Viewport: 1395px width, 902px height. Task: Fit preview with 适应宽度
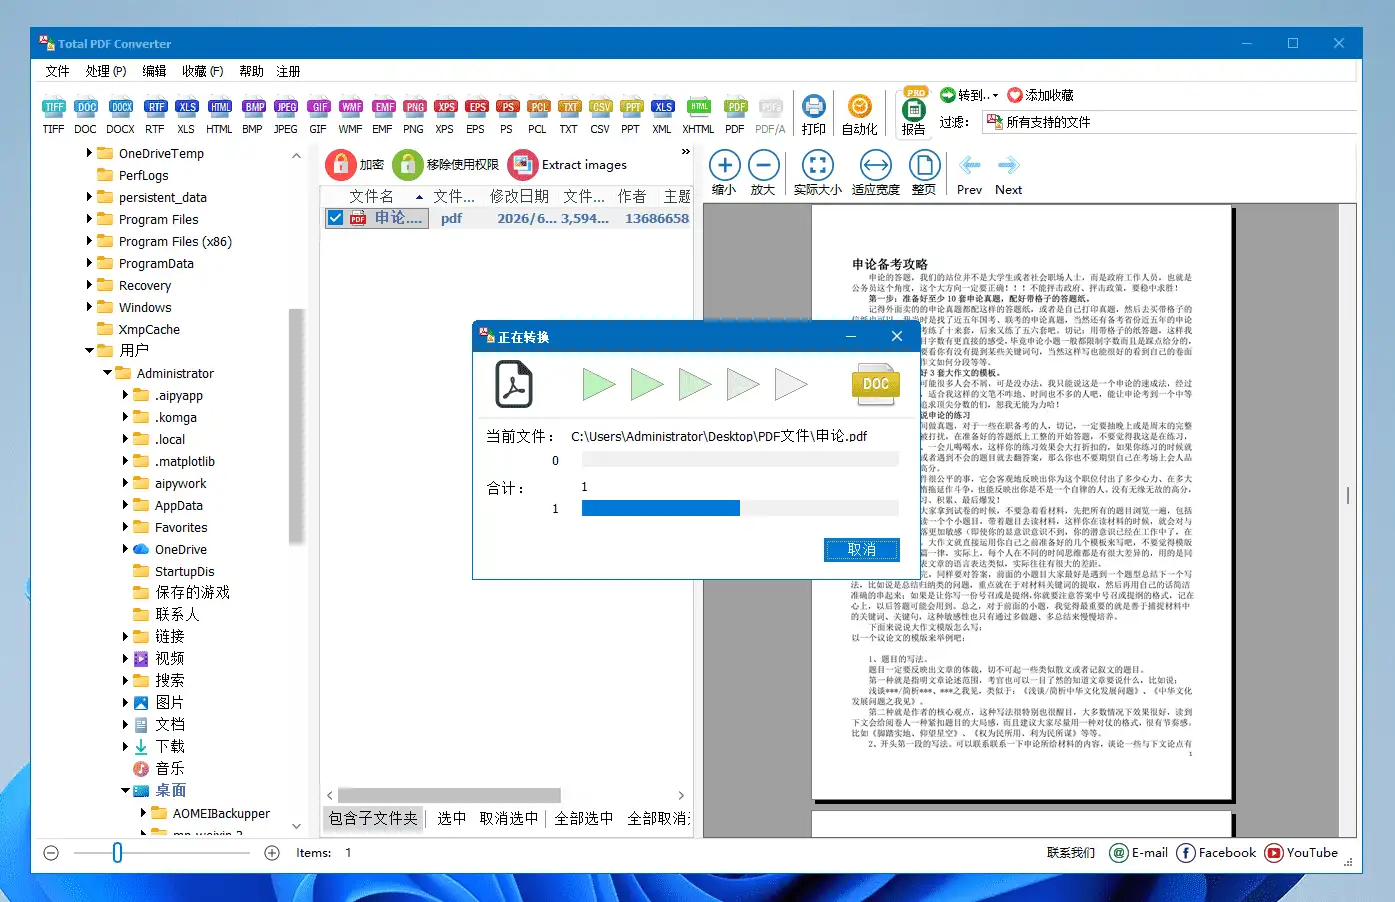[x=876, y=173]
